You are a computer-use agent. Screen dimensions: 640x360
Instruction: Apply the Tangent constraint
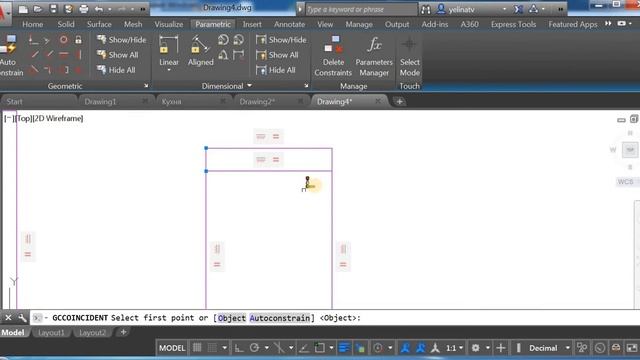(x=34, y=70)
